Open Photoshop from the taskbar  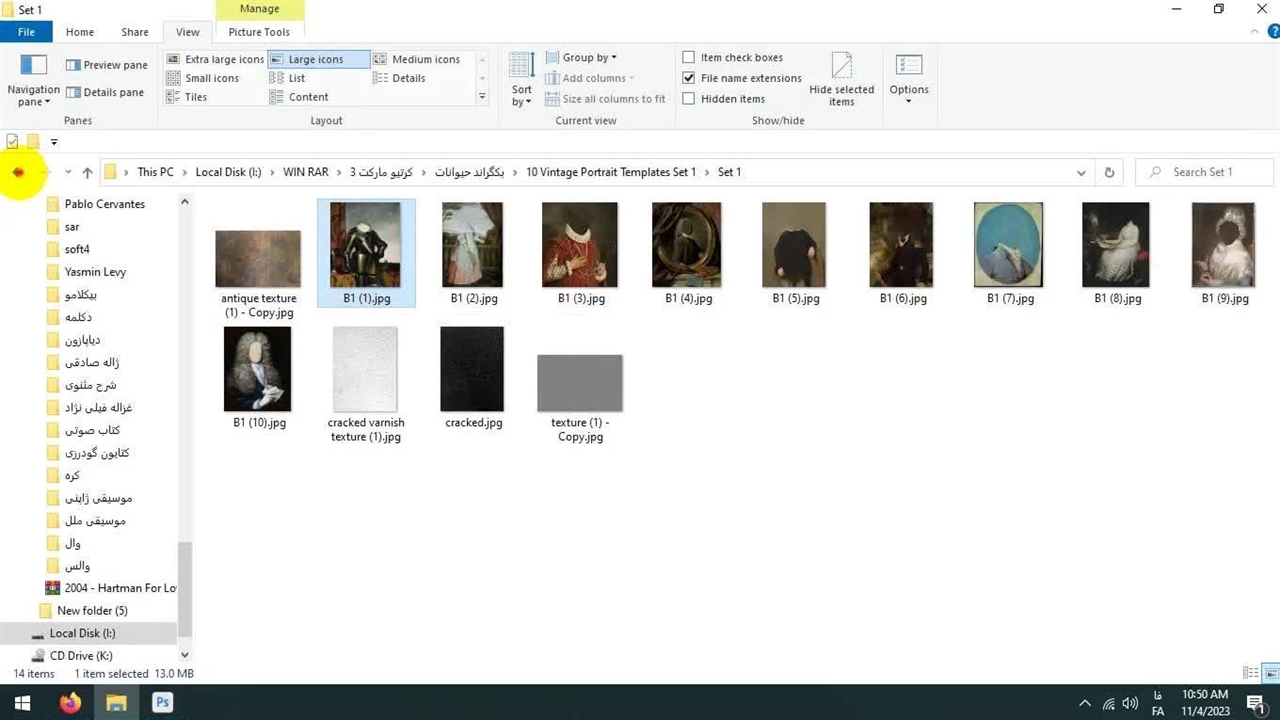pyautogui.click(x=162, y=703)
